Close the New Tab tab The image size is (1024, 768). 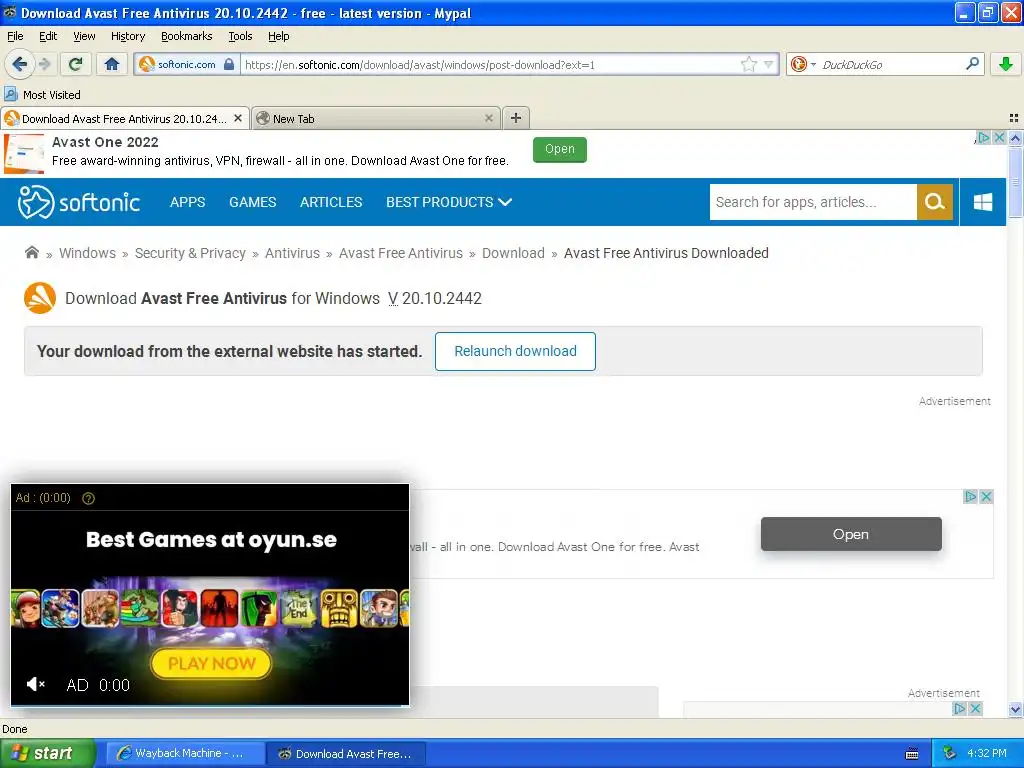pos(488,118)
